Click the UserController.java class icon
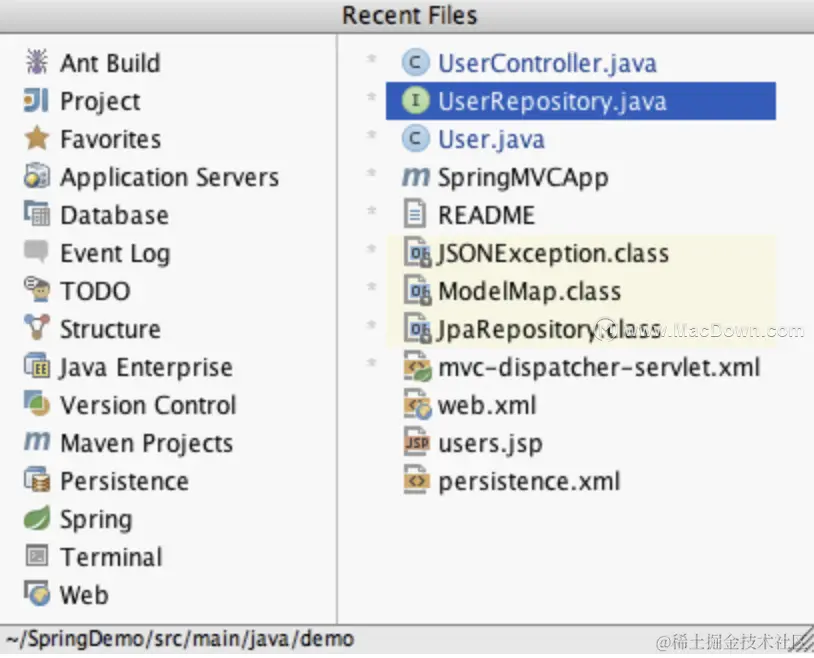The width and height of the screenshot is (814, 658). point(415,63)
